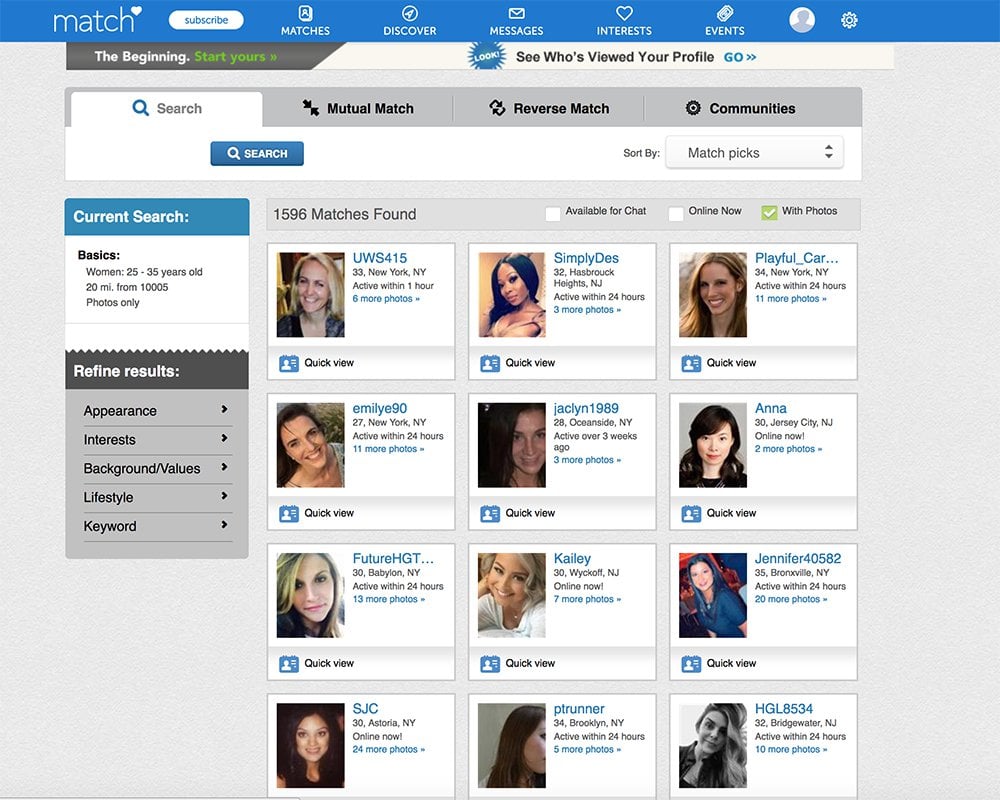
Task: Check the Online Now filter
Action: click(x=676, y=213)
